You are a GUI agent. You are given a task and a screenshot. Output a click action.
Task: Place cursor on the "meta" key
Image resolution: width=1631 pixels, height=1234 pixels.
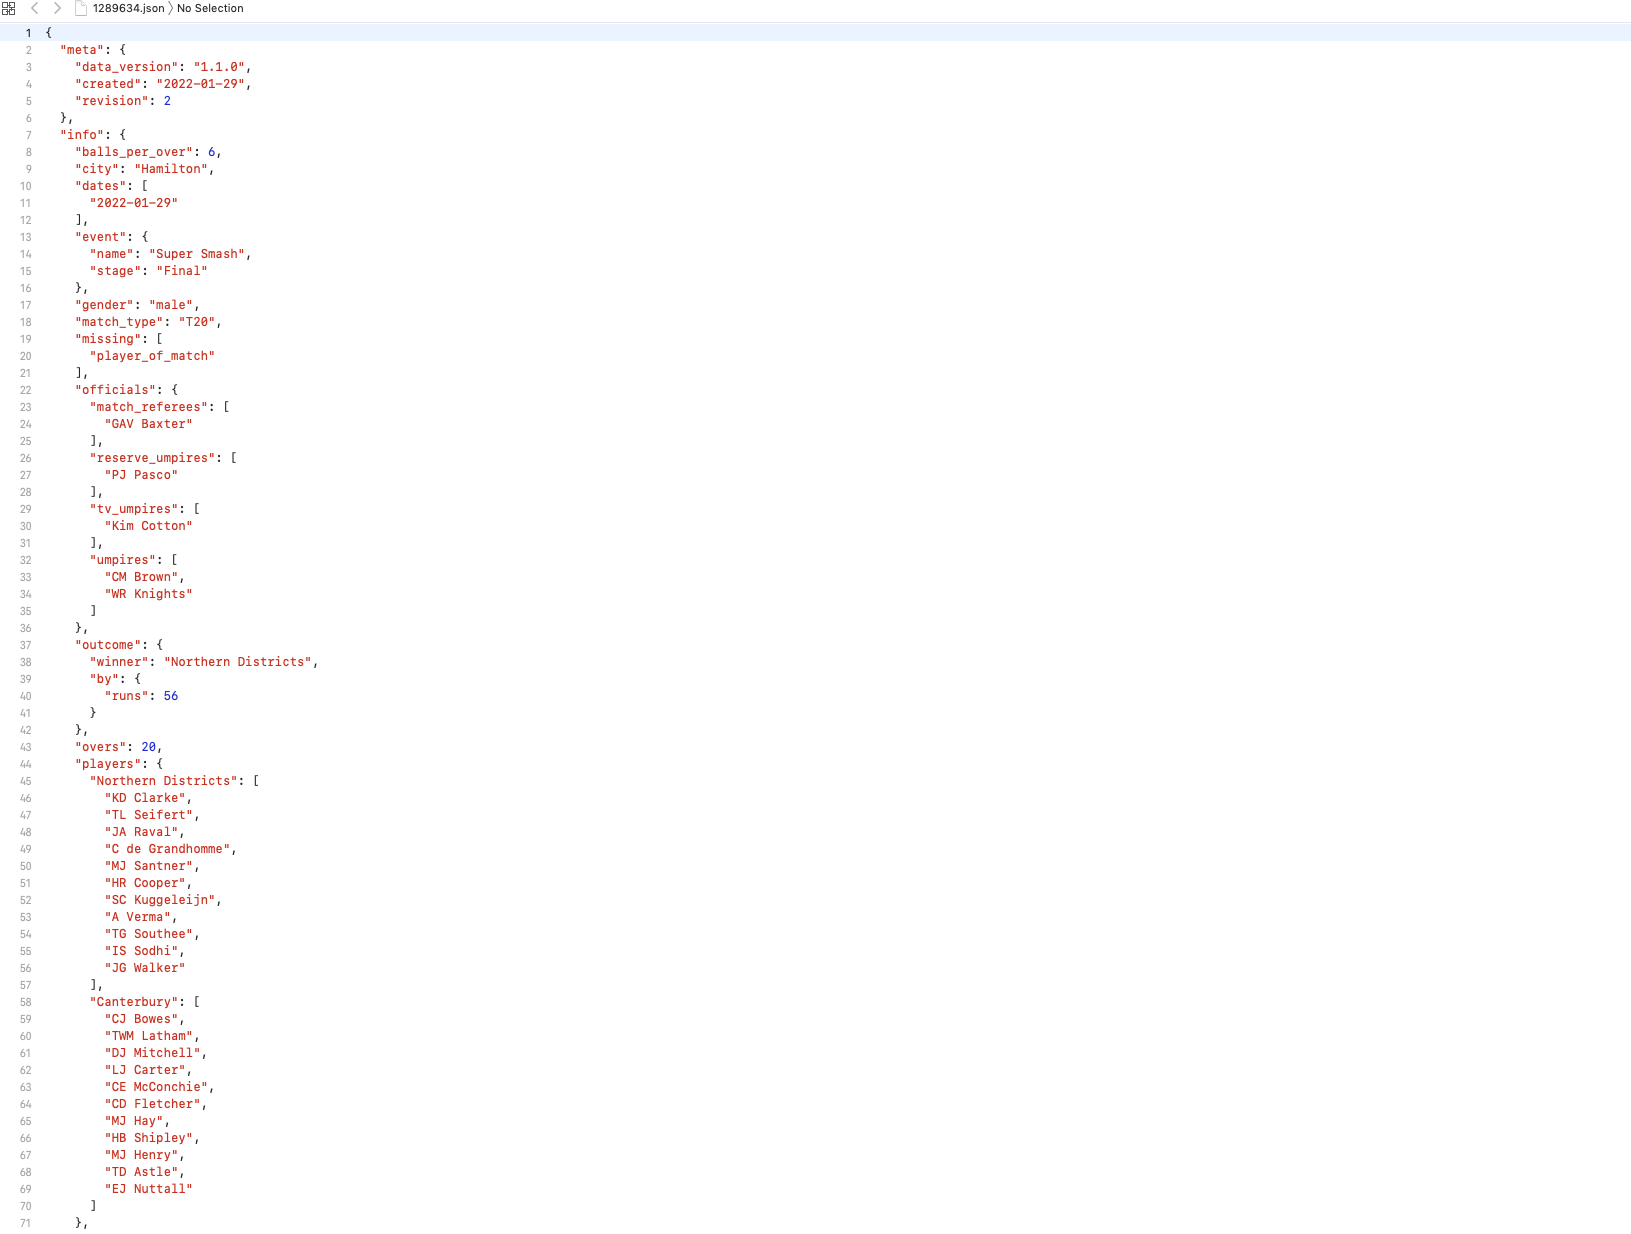coord(82,50)
